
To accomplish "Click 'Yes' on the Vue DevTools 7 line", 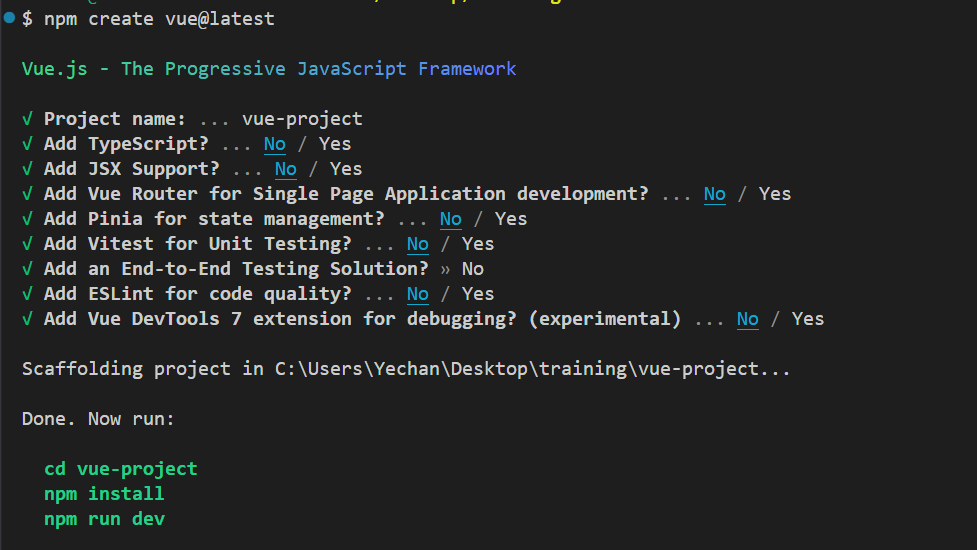I will (808, 319).
